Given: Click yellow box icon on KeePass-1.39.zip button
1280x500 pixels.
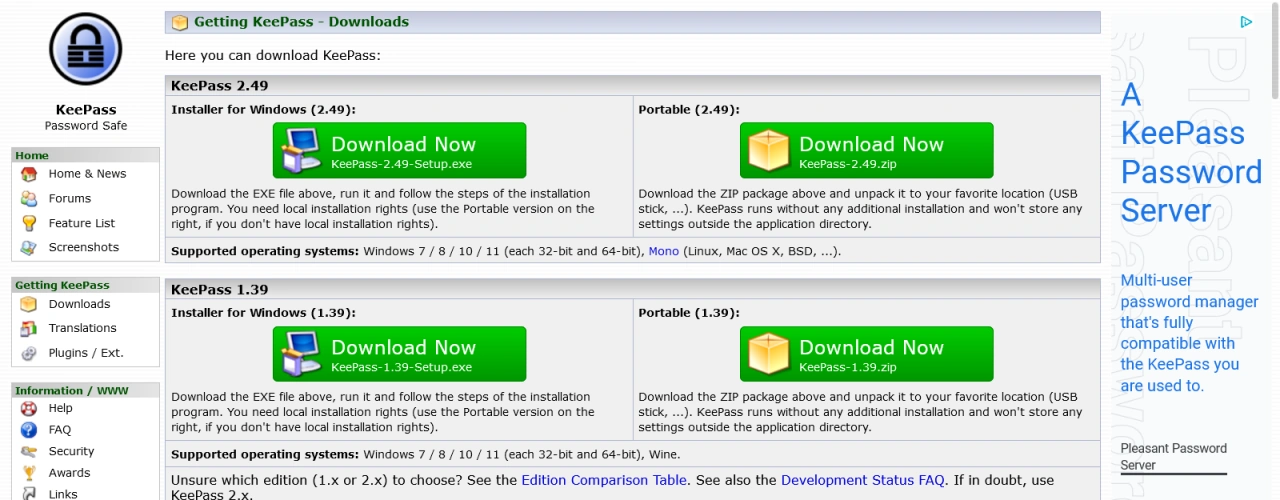Looking at the screenshot, I should coord(770,354).
